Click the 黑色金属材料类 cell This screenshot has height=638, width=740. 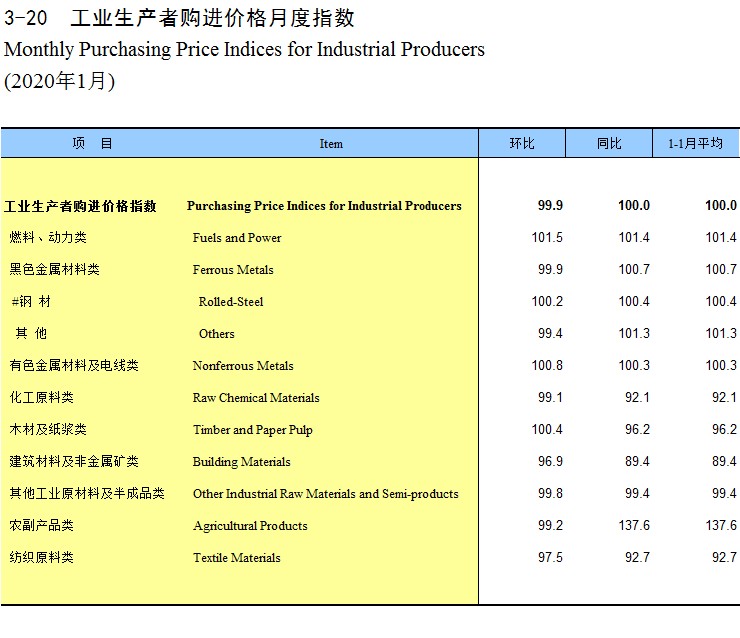coord(54,269)
